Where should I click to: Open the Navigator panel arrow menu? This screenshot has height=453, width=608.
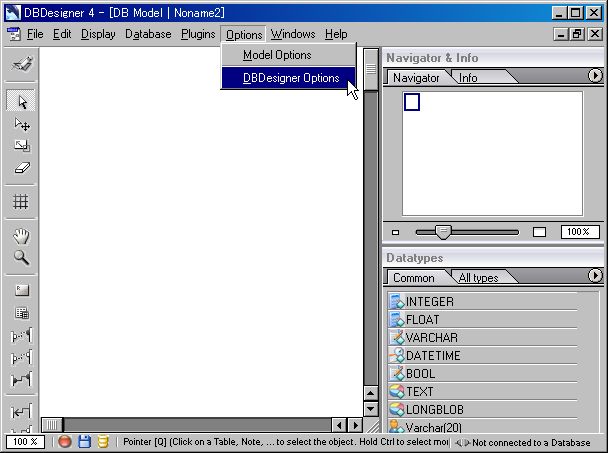tap(595, 75)
